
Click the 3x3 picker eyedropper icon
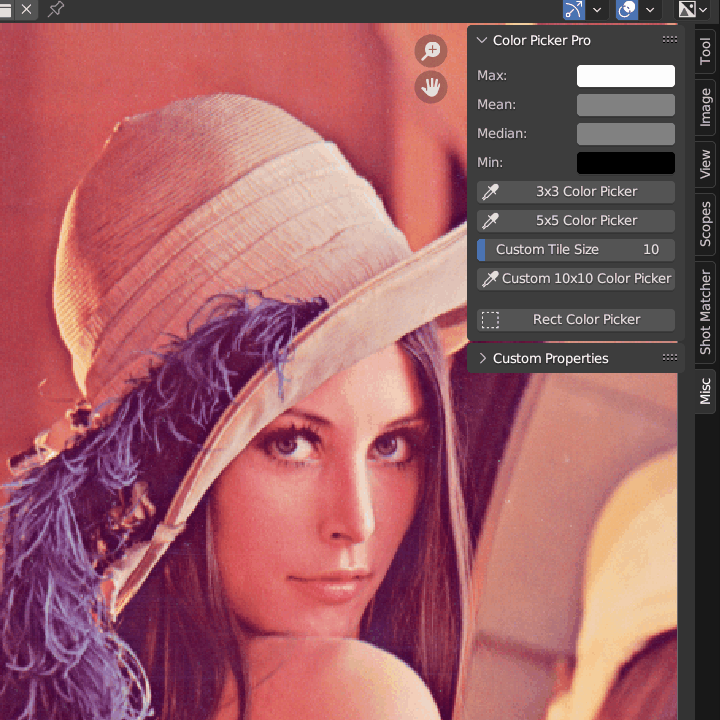point(490,192)
